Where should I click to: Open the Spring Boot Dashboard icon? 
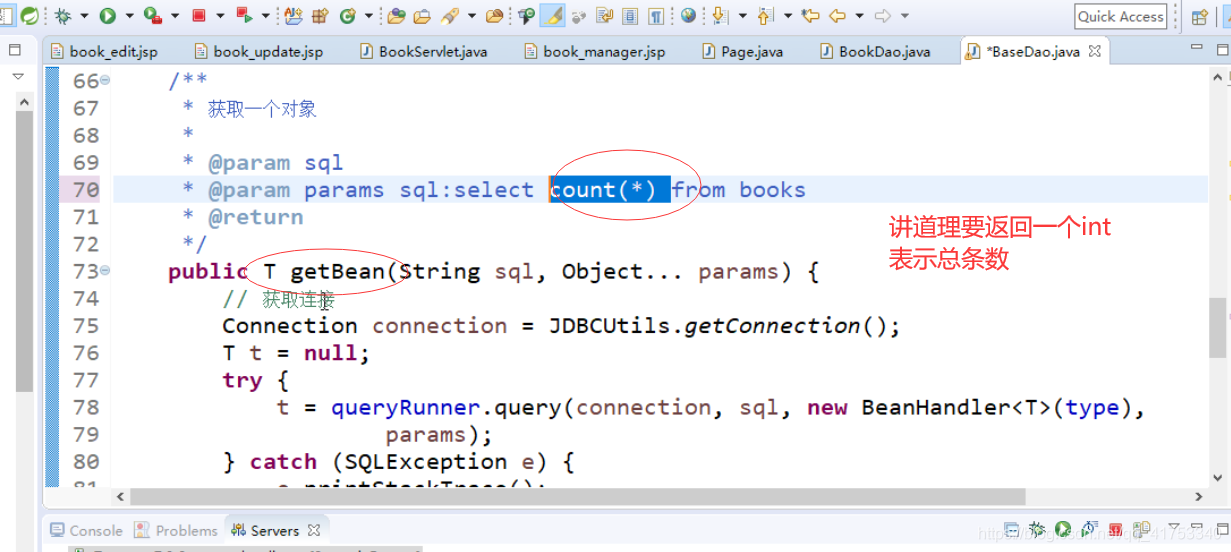30,16
